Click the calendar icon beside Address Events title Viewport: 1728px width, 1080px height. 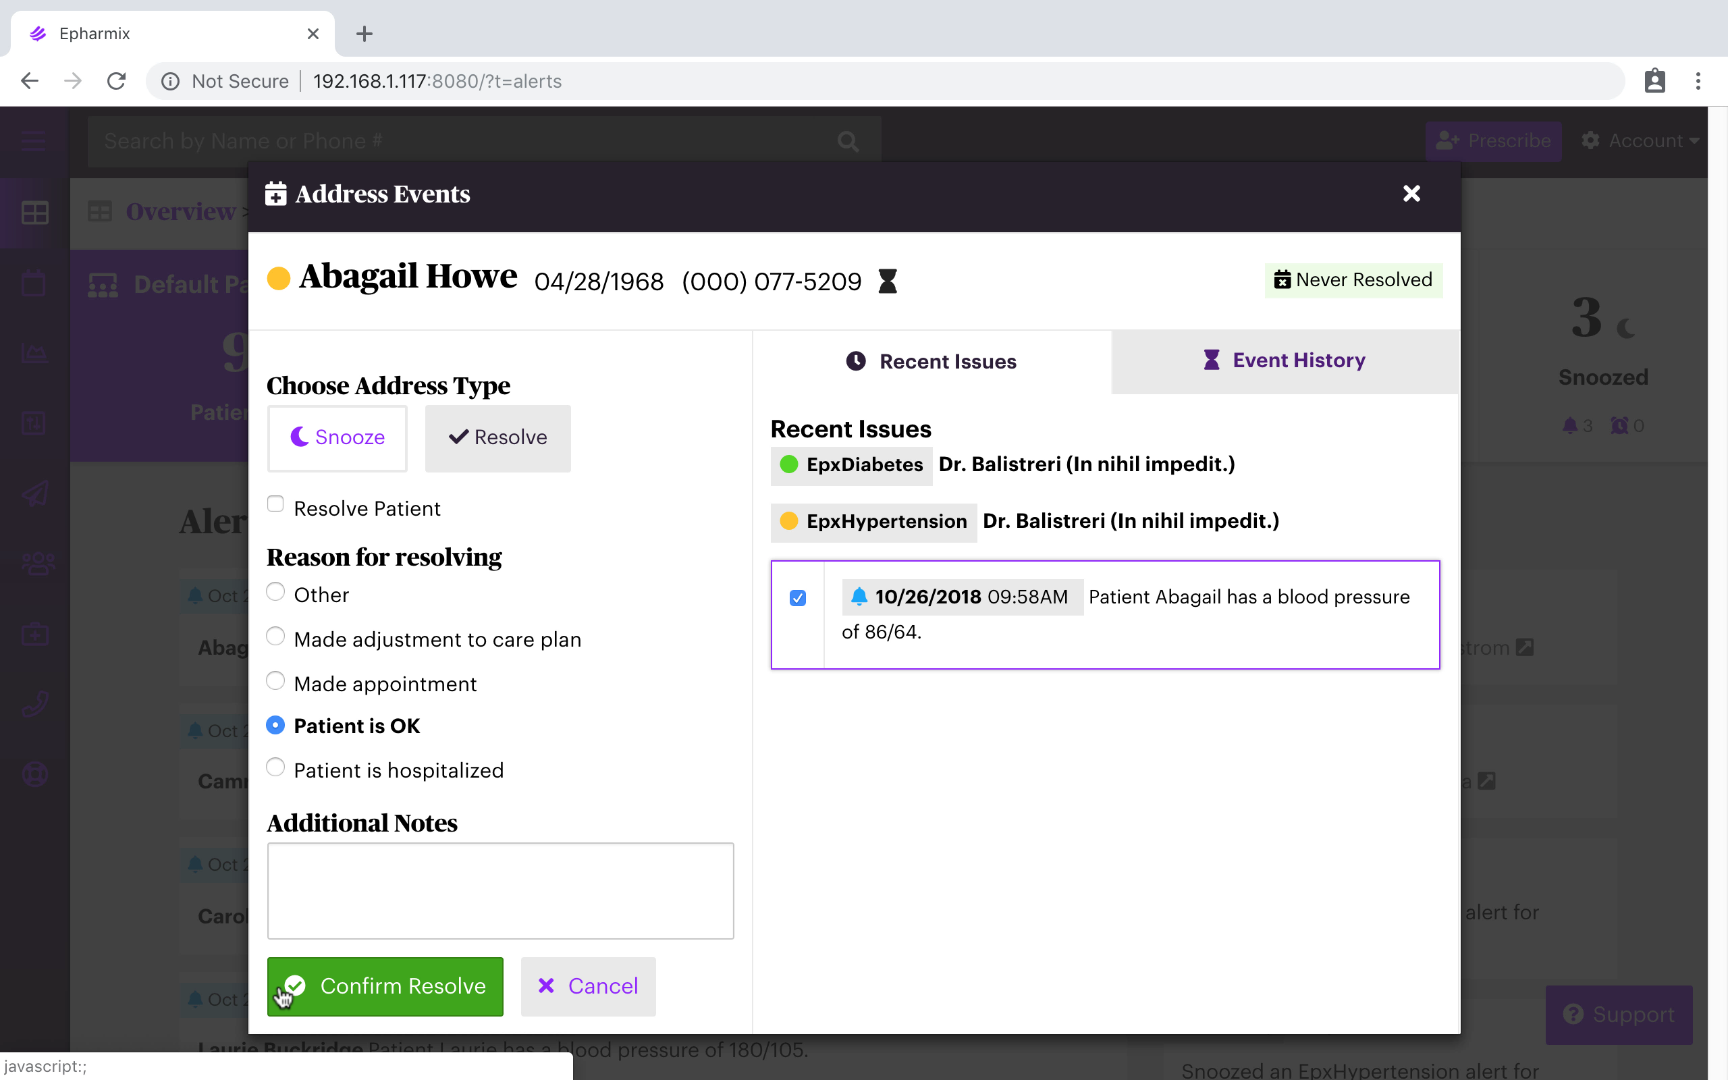(x=276, y=194)
